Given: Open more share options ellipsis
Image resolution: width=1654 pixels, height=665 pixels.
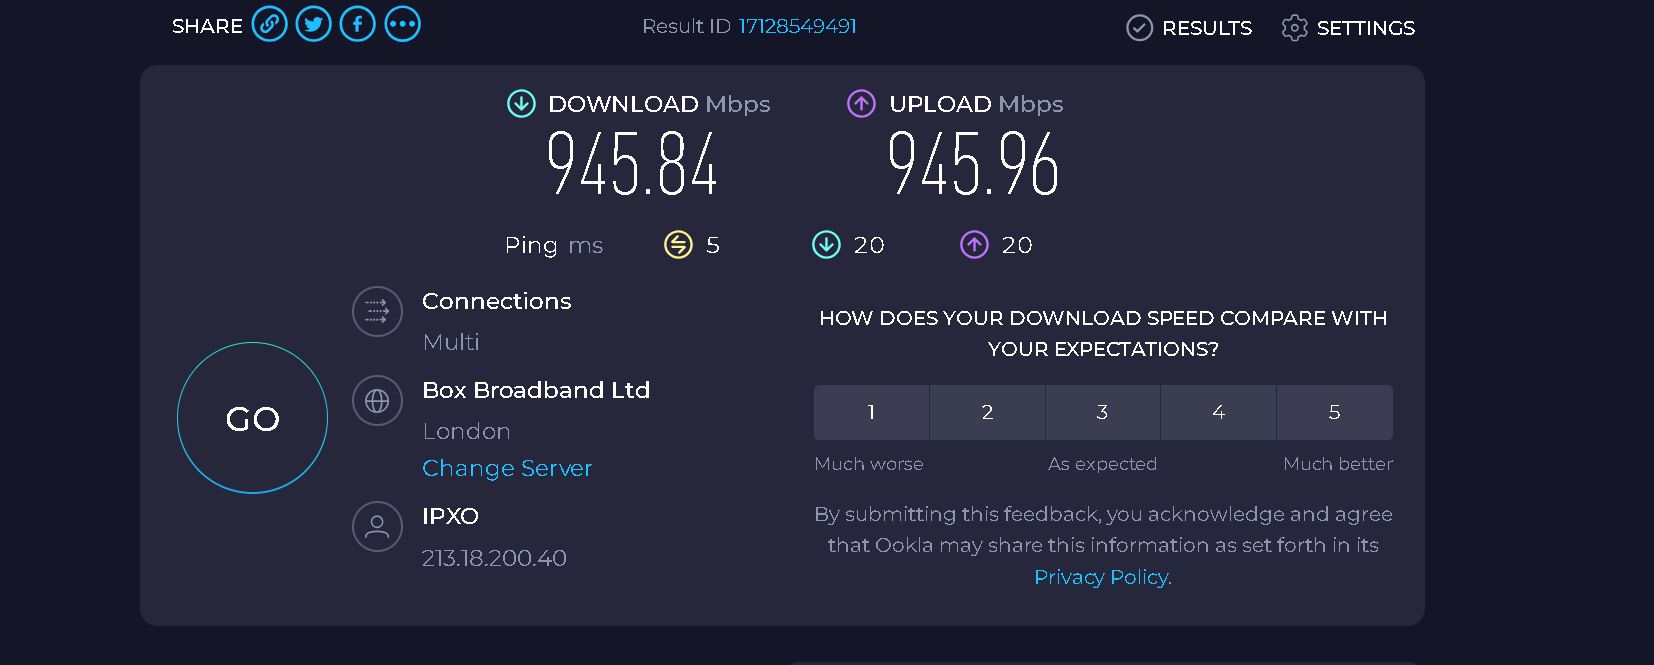Looking at the screenshot, I should click(x=403, y=24).
